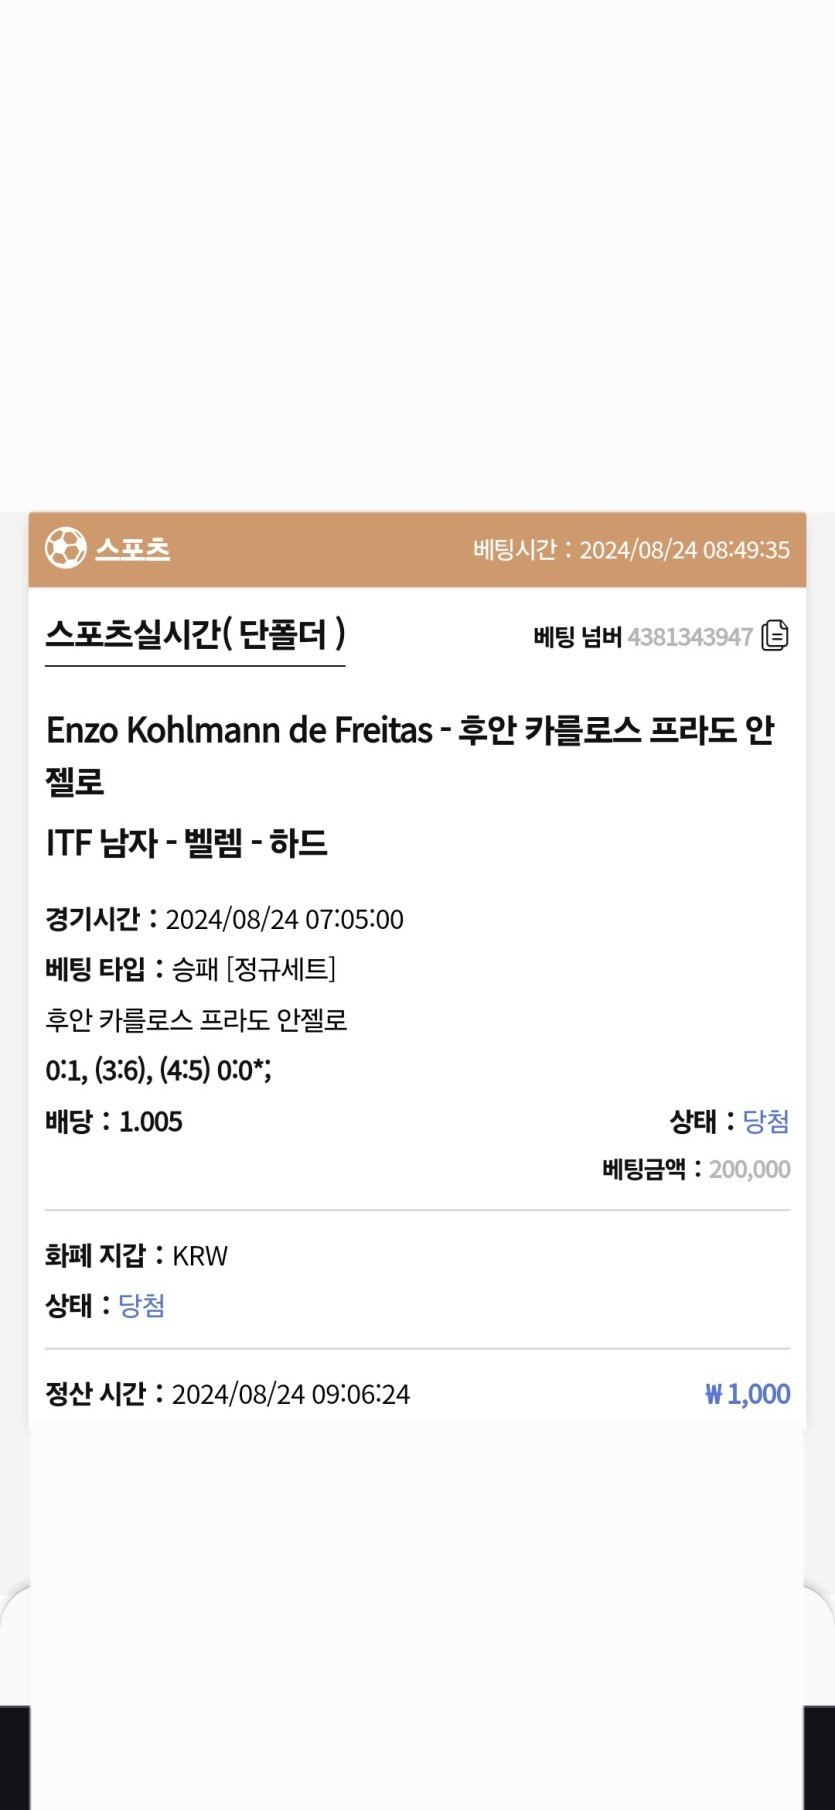Screen dimensions: 835x1810
Task: Click the 베팅 타입 승패 [정규세트] line
Action: coord(190,969)
